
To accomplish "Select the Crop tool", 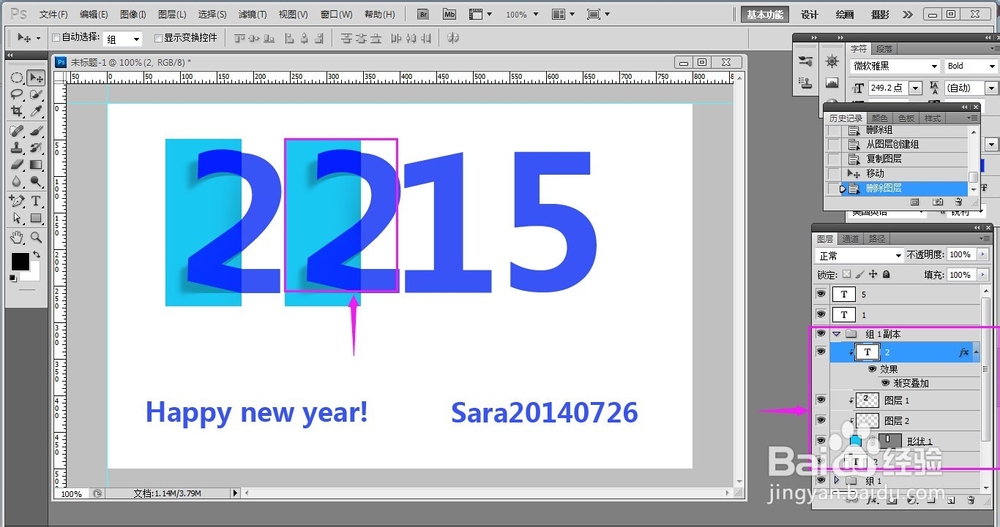I will [17, 112].
